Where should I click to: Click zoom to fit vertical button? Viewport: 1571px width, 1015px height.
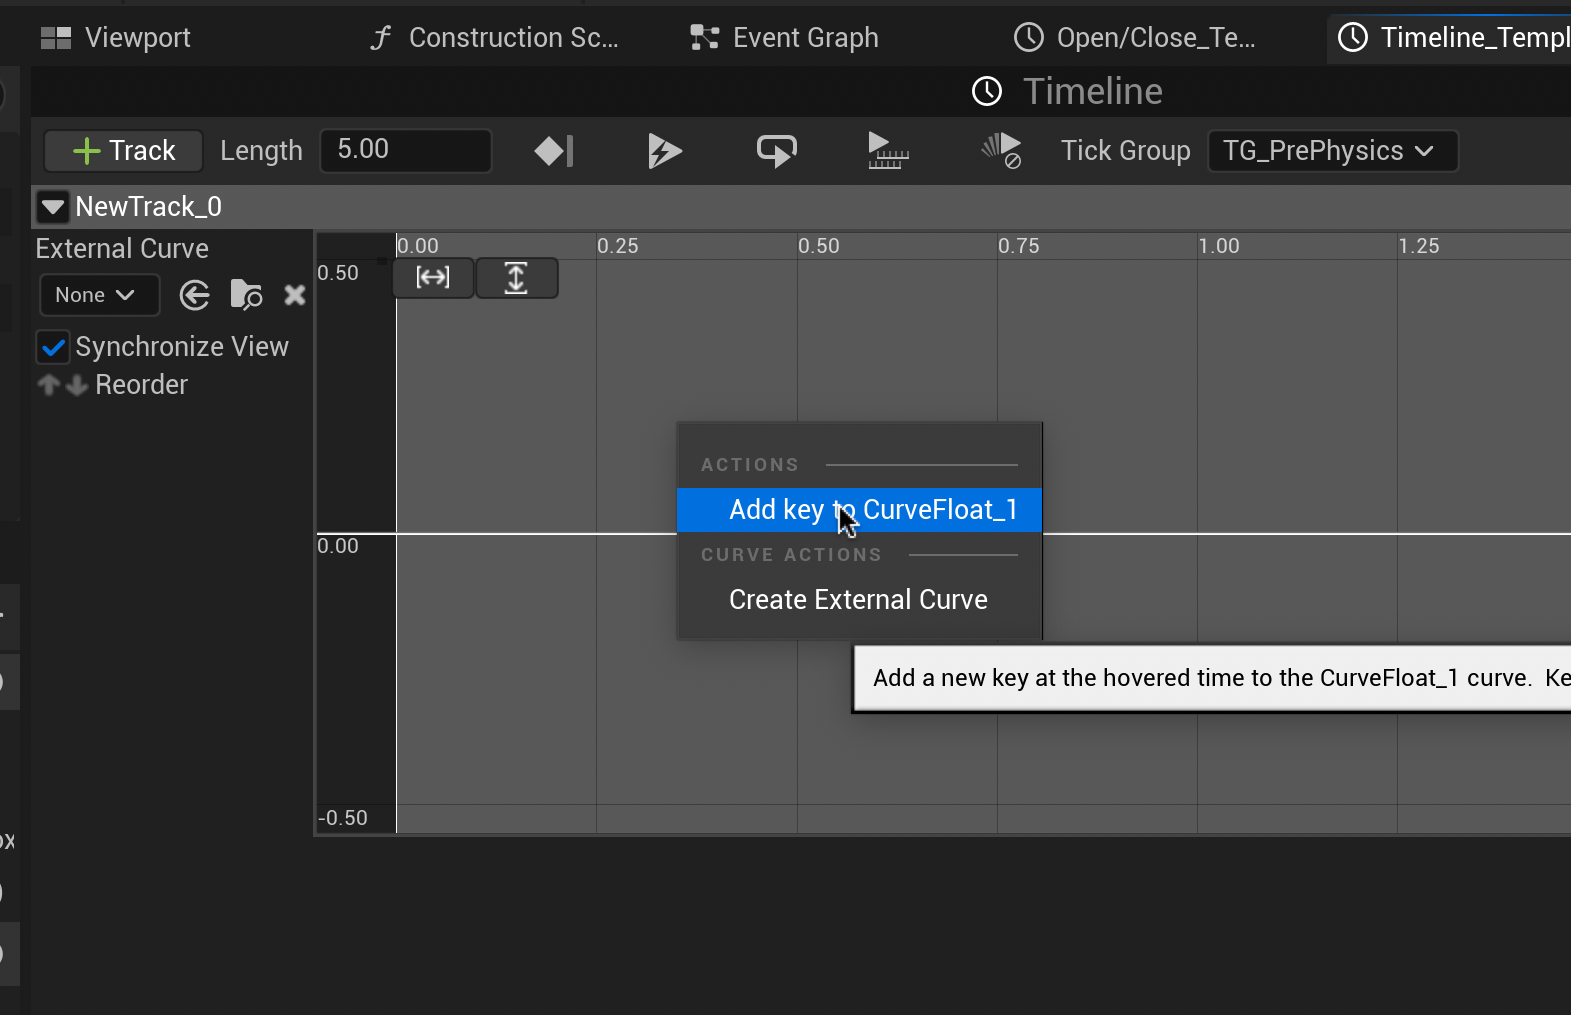pyautogui.click(x=516, y=277)
